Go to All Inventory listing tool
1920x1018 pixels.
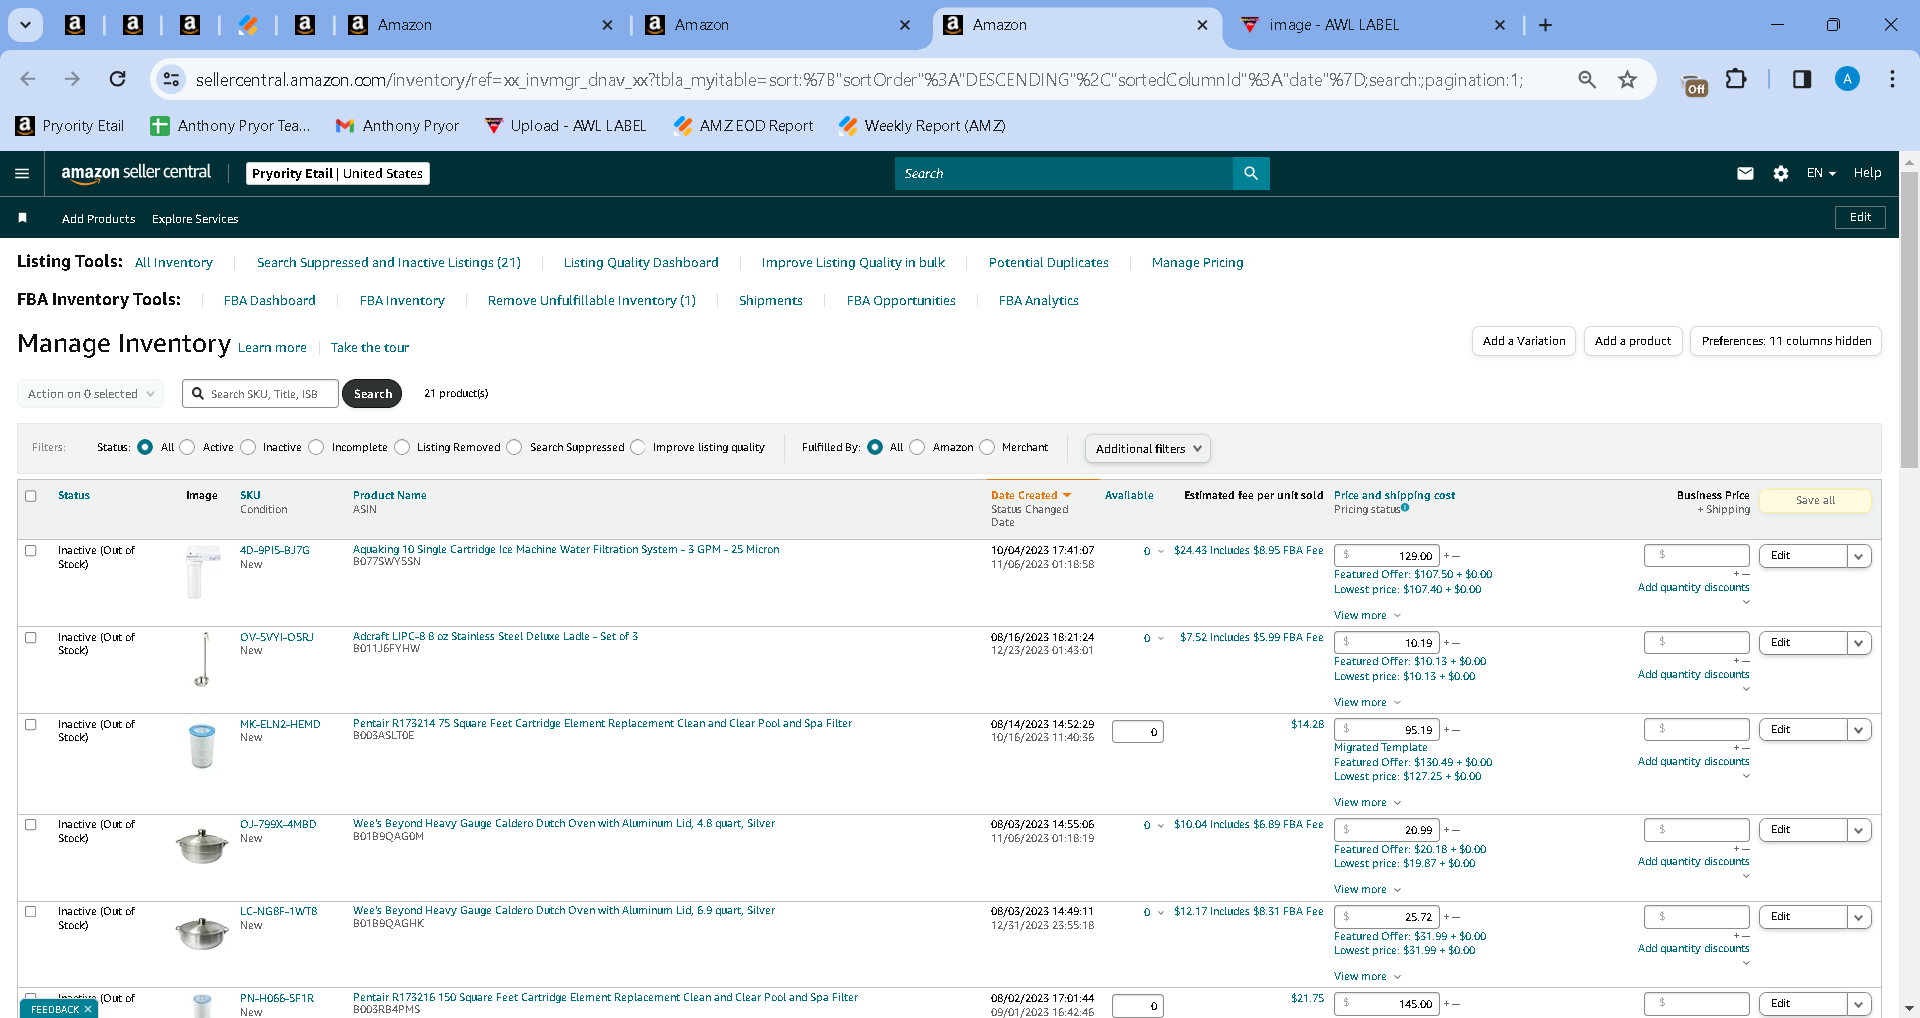click(x=174, y=262)
